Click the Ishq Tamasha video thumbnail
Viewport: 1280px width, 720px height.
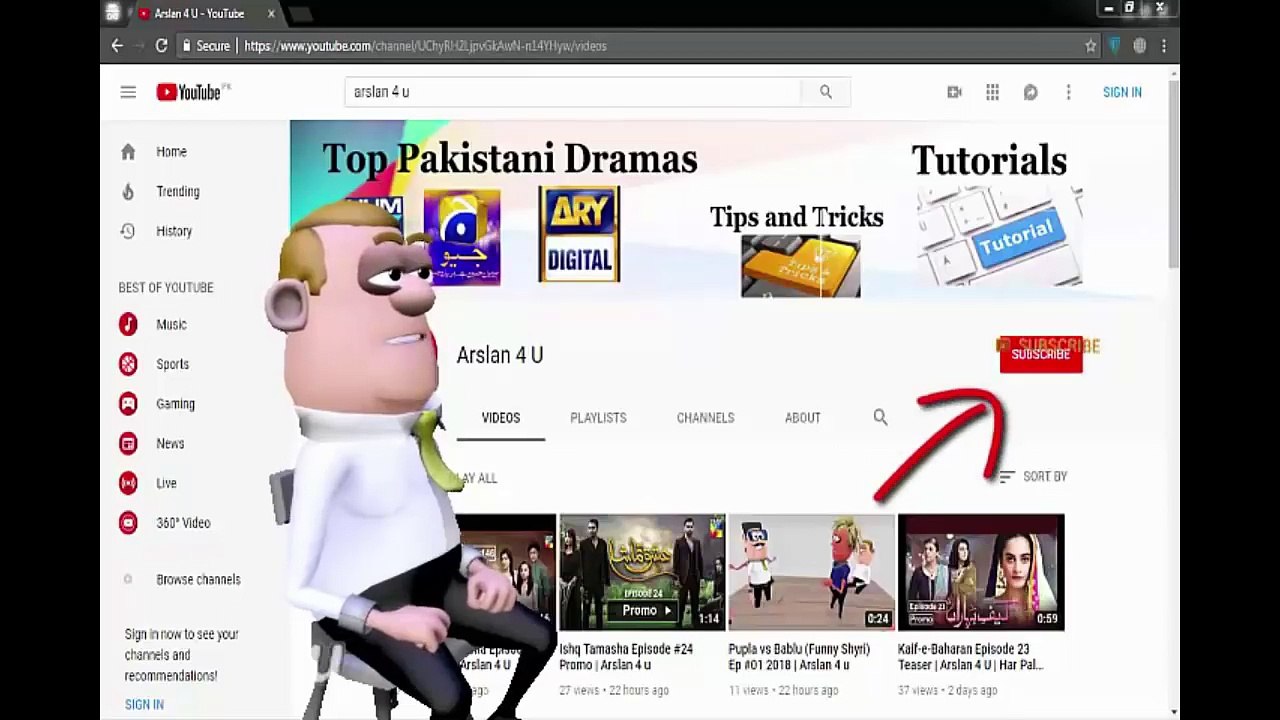[x=642, y=572]
